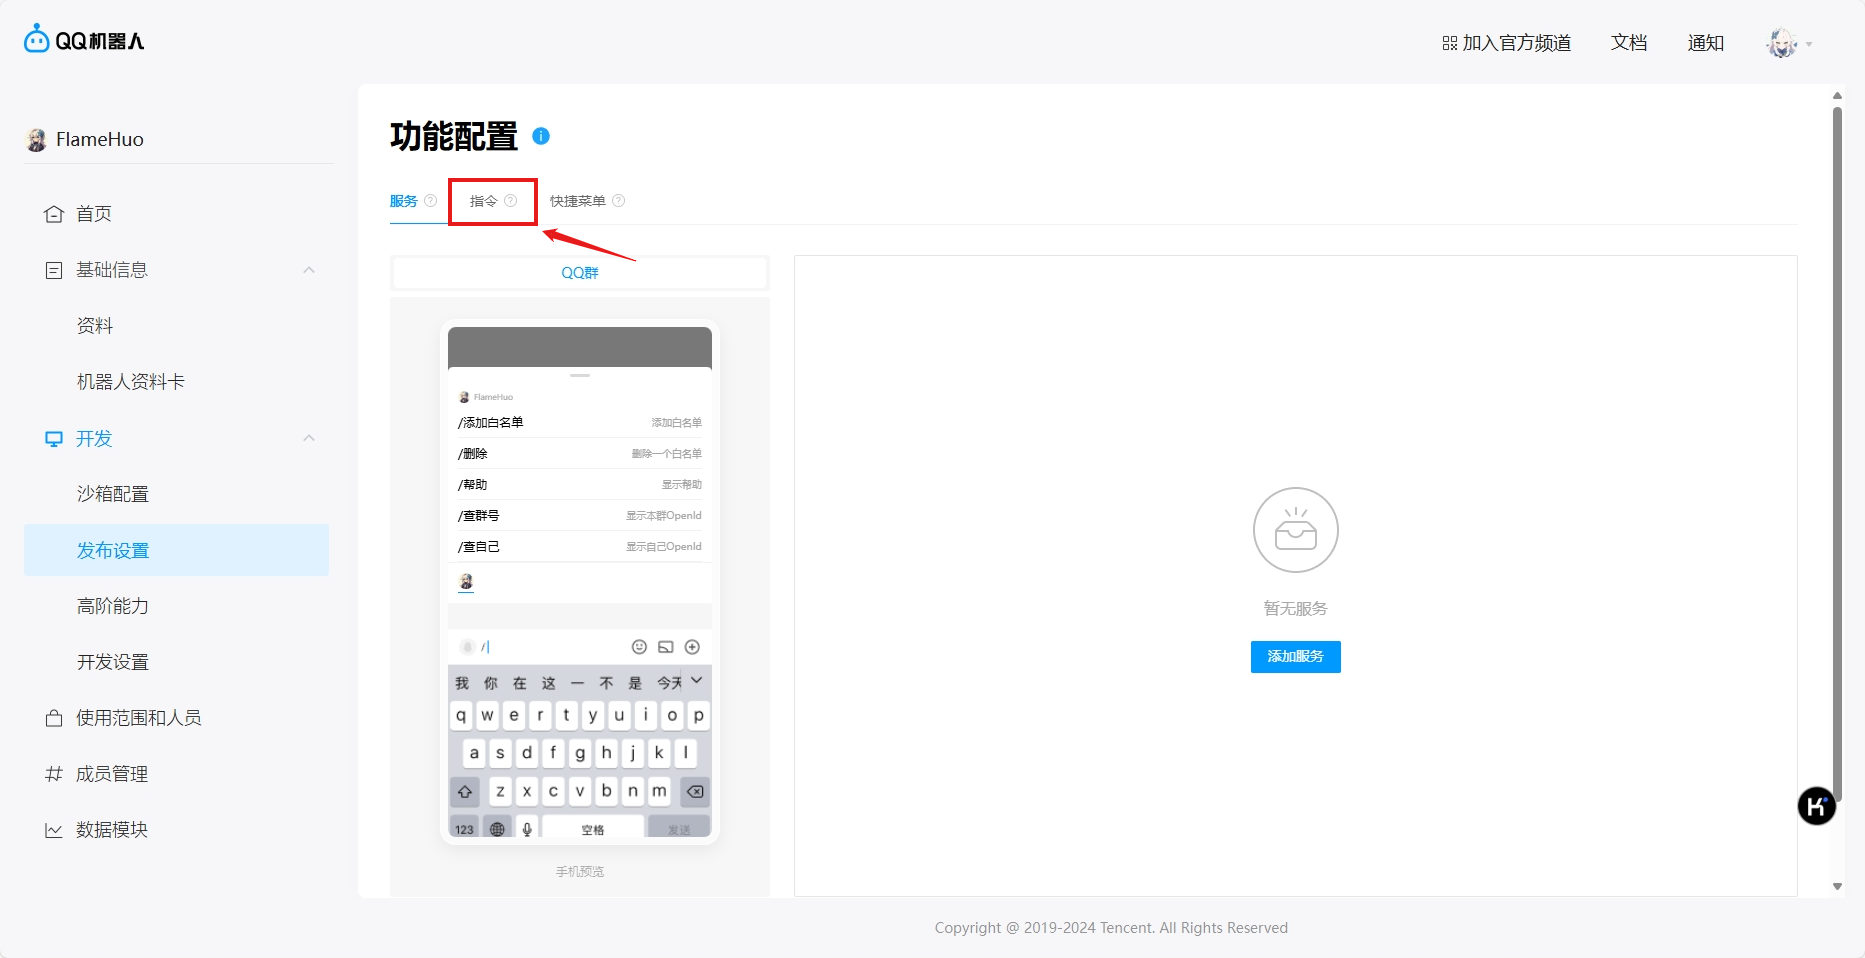Collapse the 基础信息 section chevron
Viewport: 1865px width, 958px height.
(x=309, y=270)
